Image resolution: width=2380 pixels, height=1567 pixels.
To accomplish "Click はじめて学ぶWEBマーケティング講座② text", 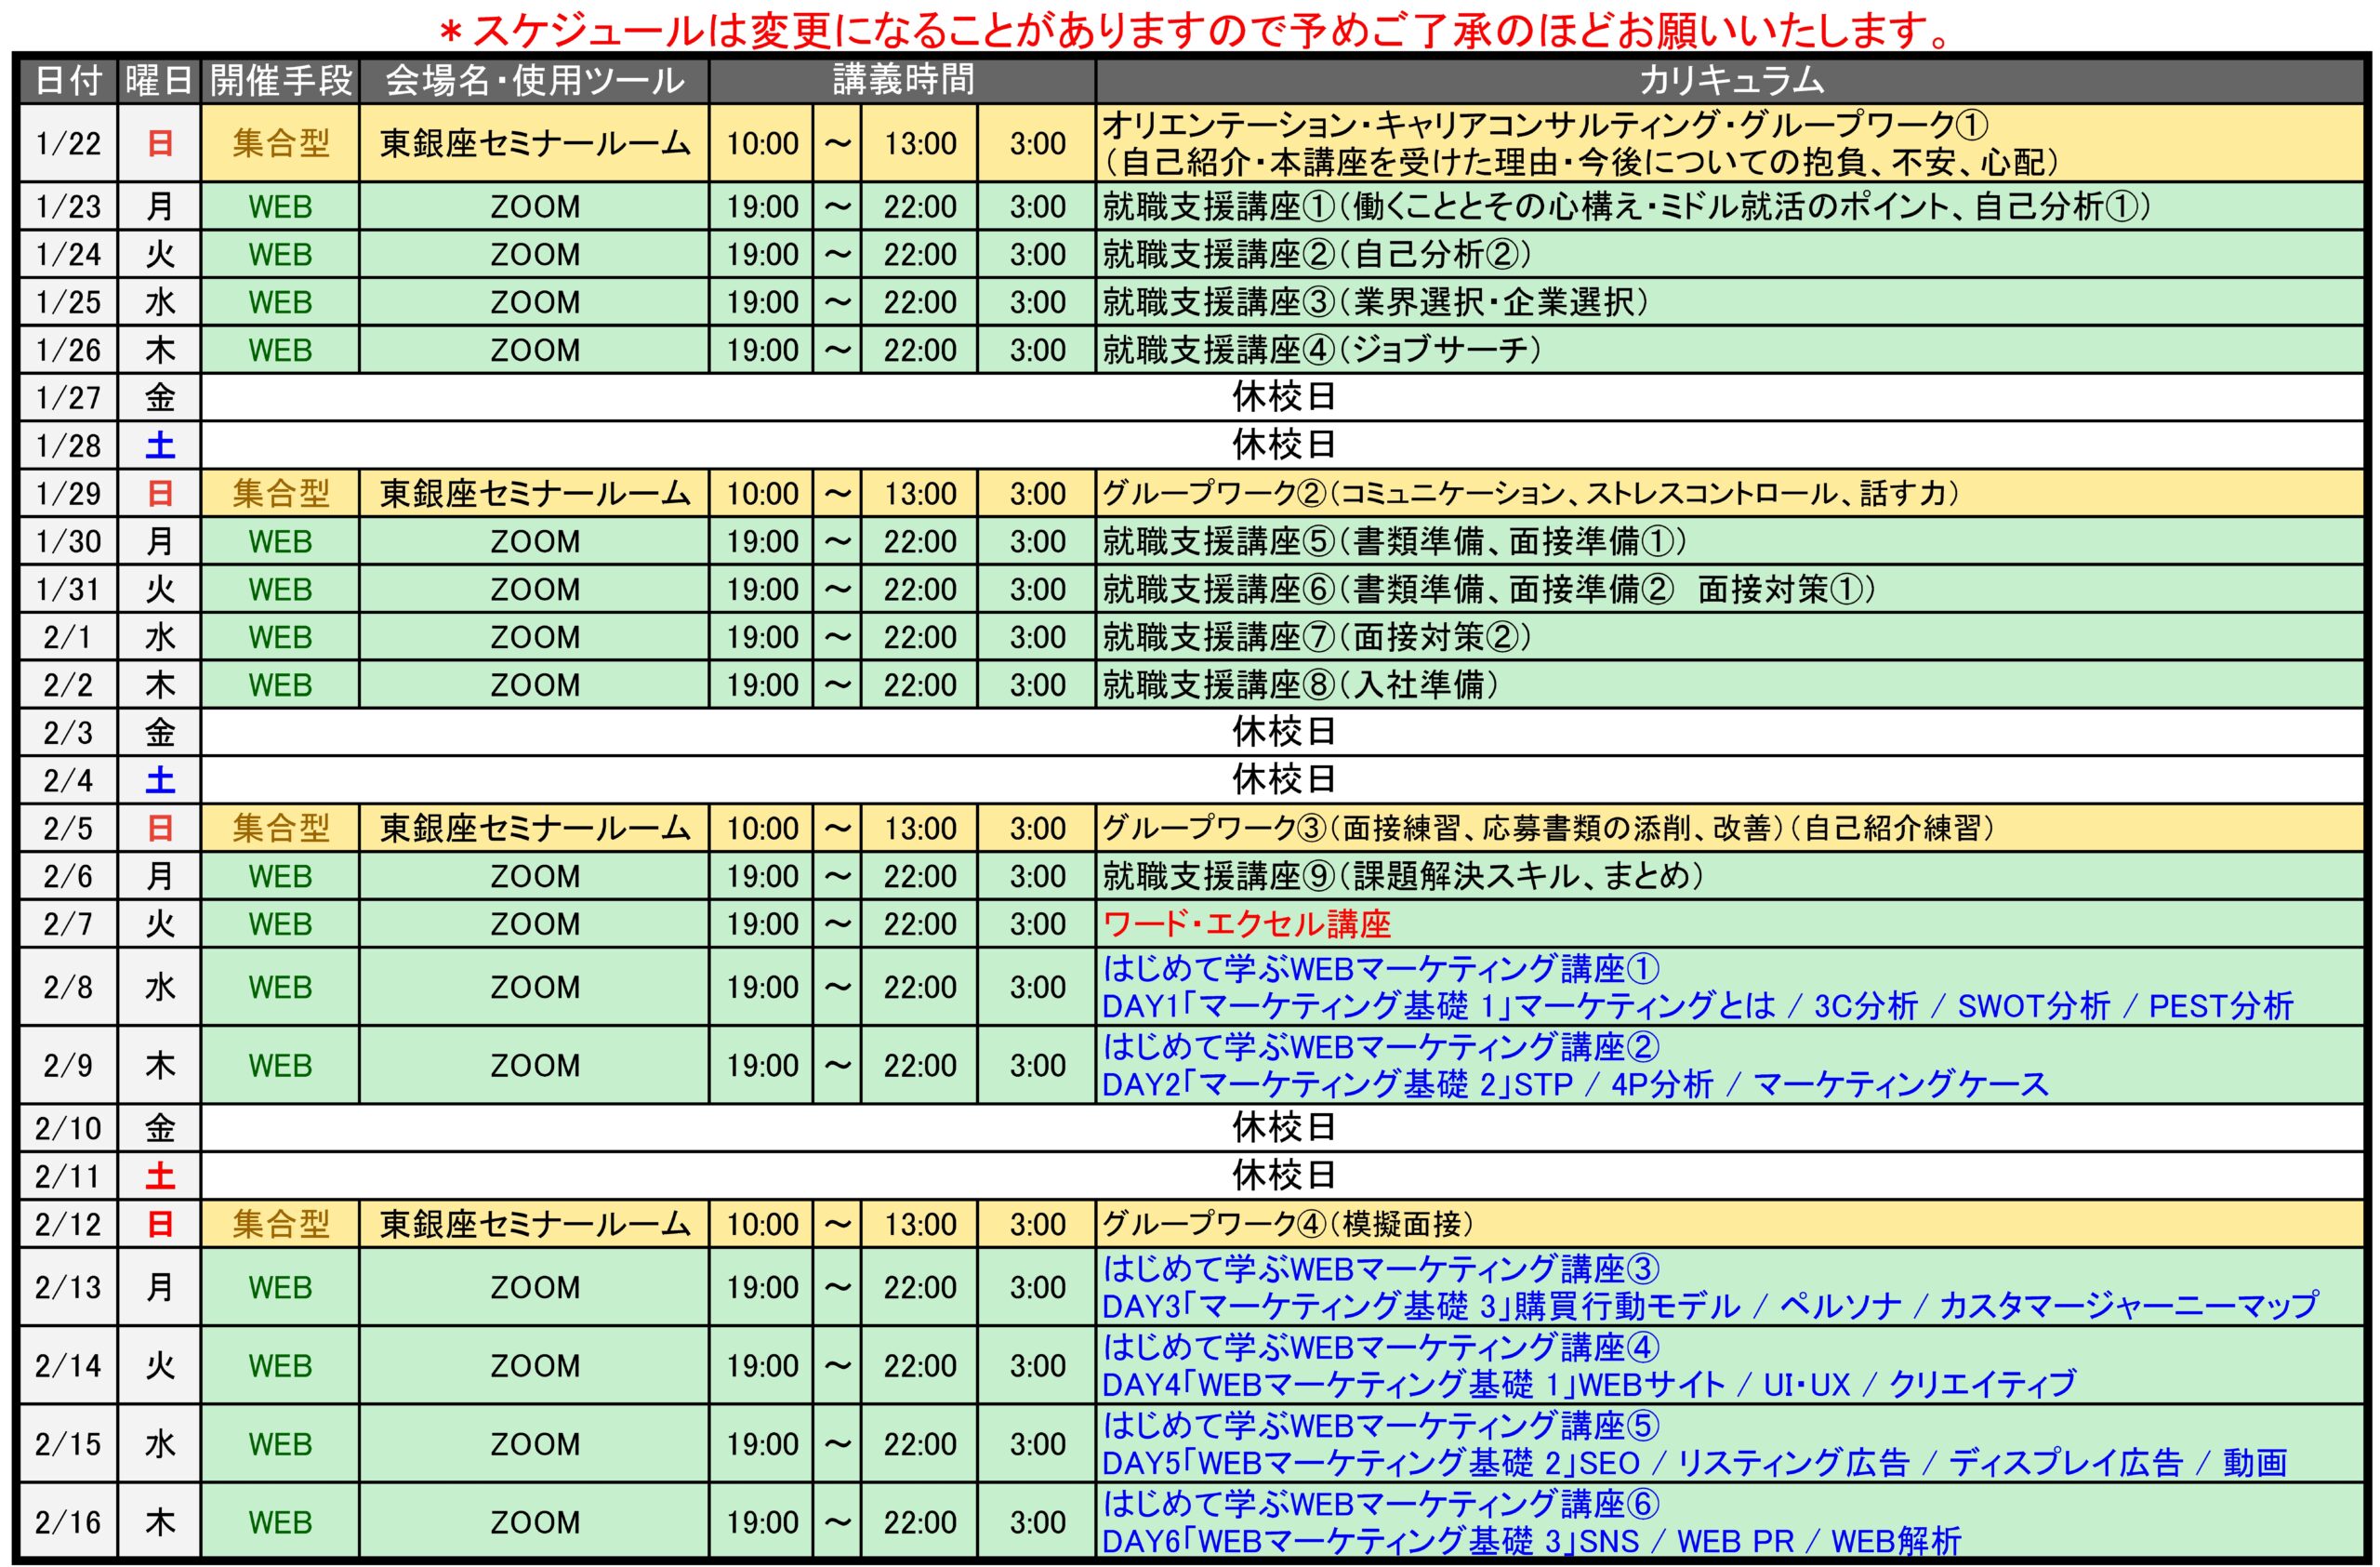I will (x=1381, y=1046).
